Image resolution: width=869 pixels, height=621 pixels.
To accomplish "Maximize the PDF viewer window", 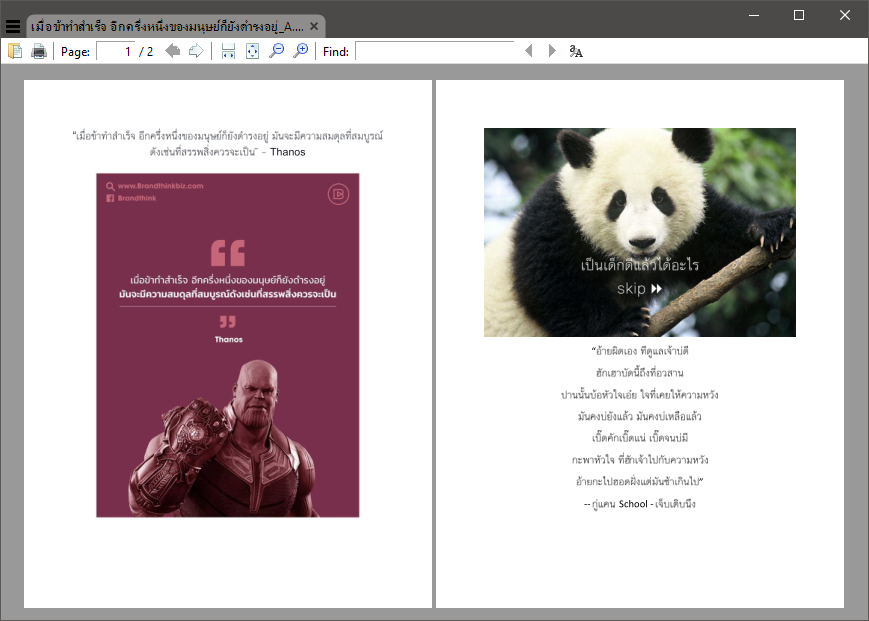I will (x=799, y=16).
